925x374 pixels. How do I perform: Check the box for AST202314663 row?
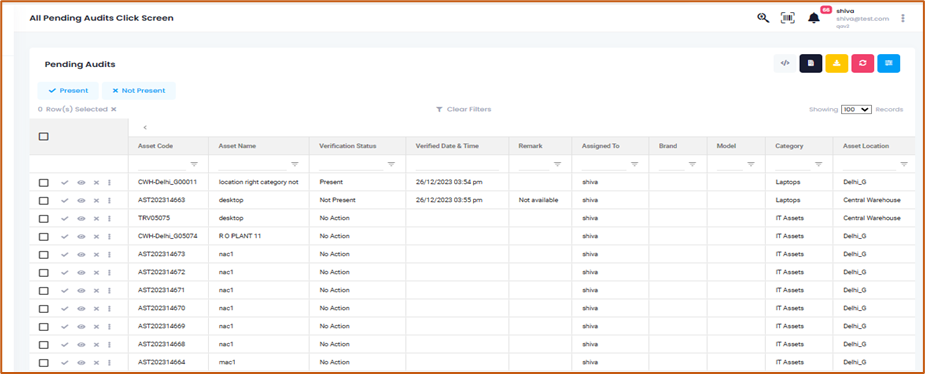[x=44, y=201]
